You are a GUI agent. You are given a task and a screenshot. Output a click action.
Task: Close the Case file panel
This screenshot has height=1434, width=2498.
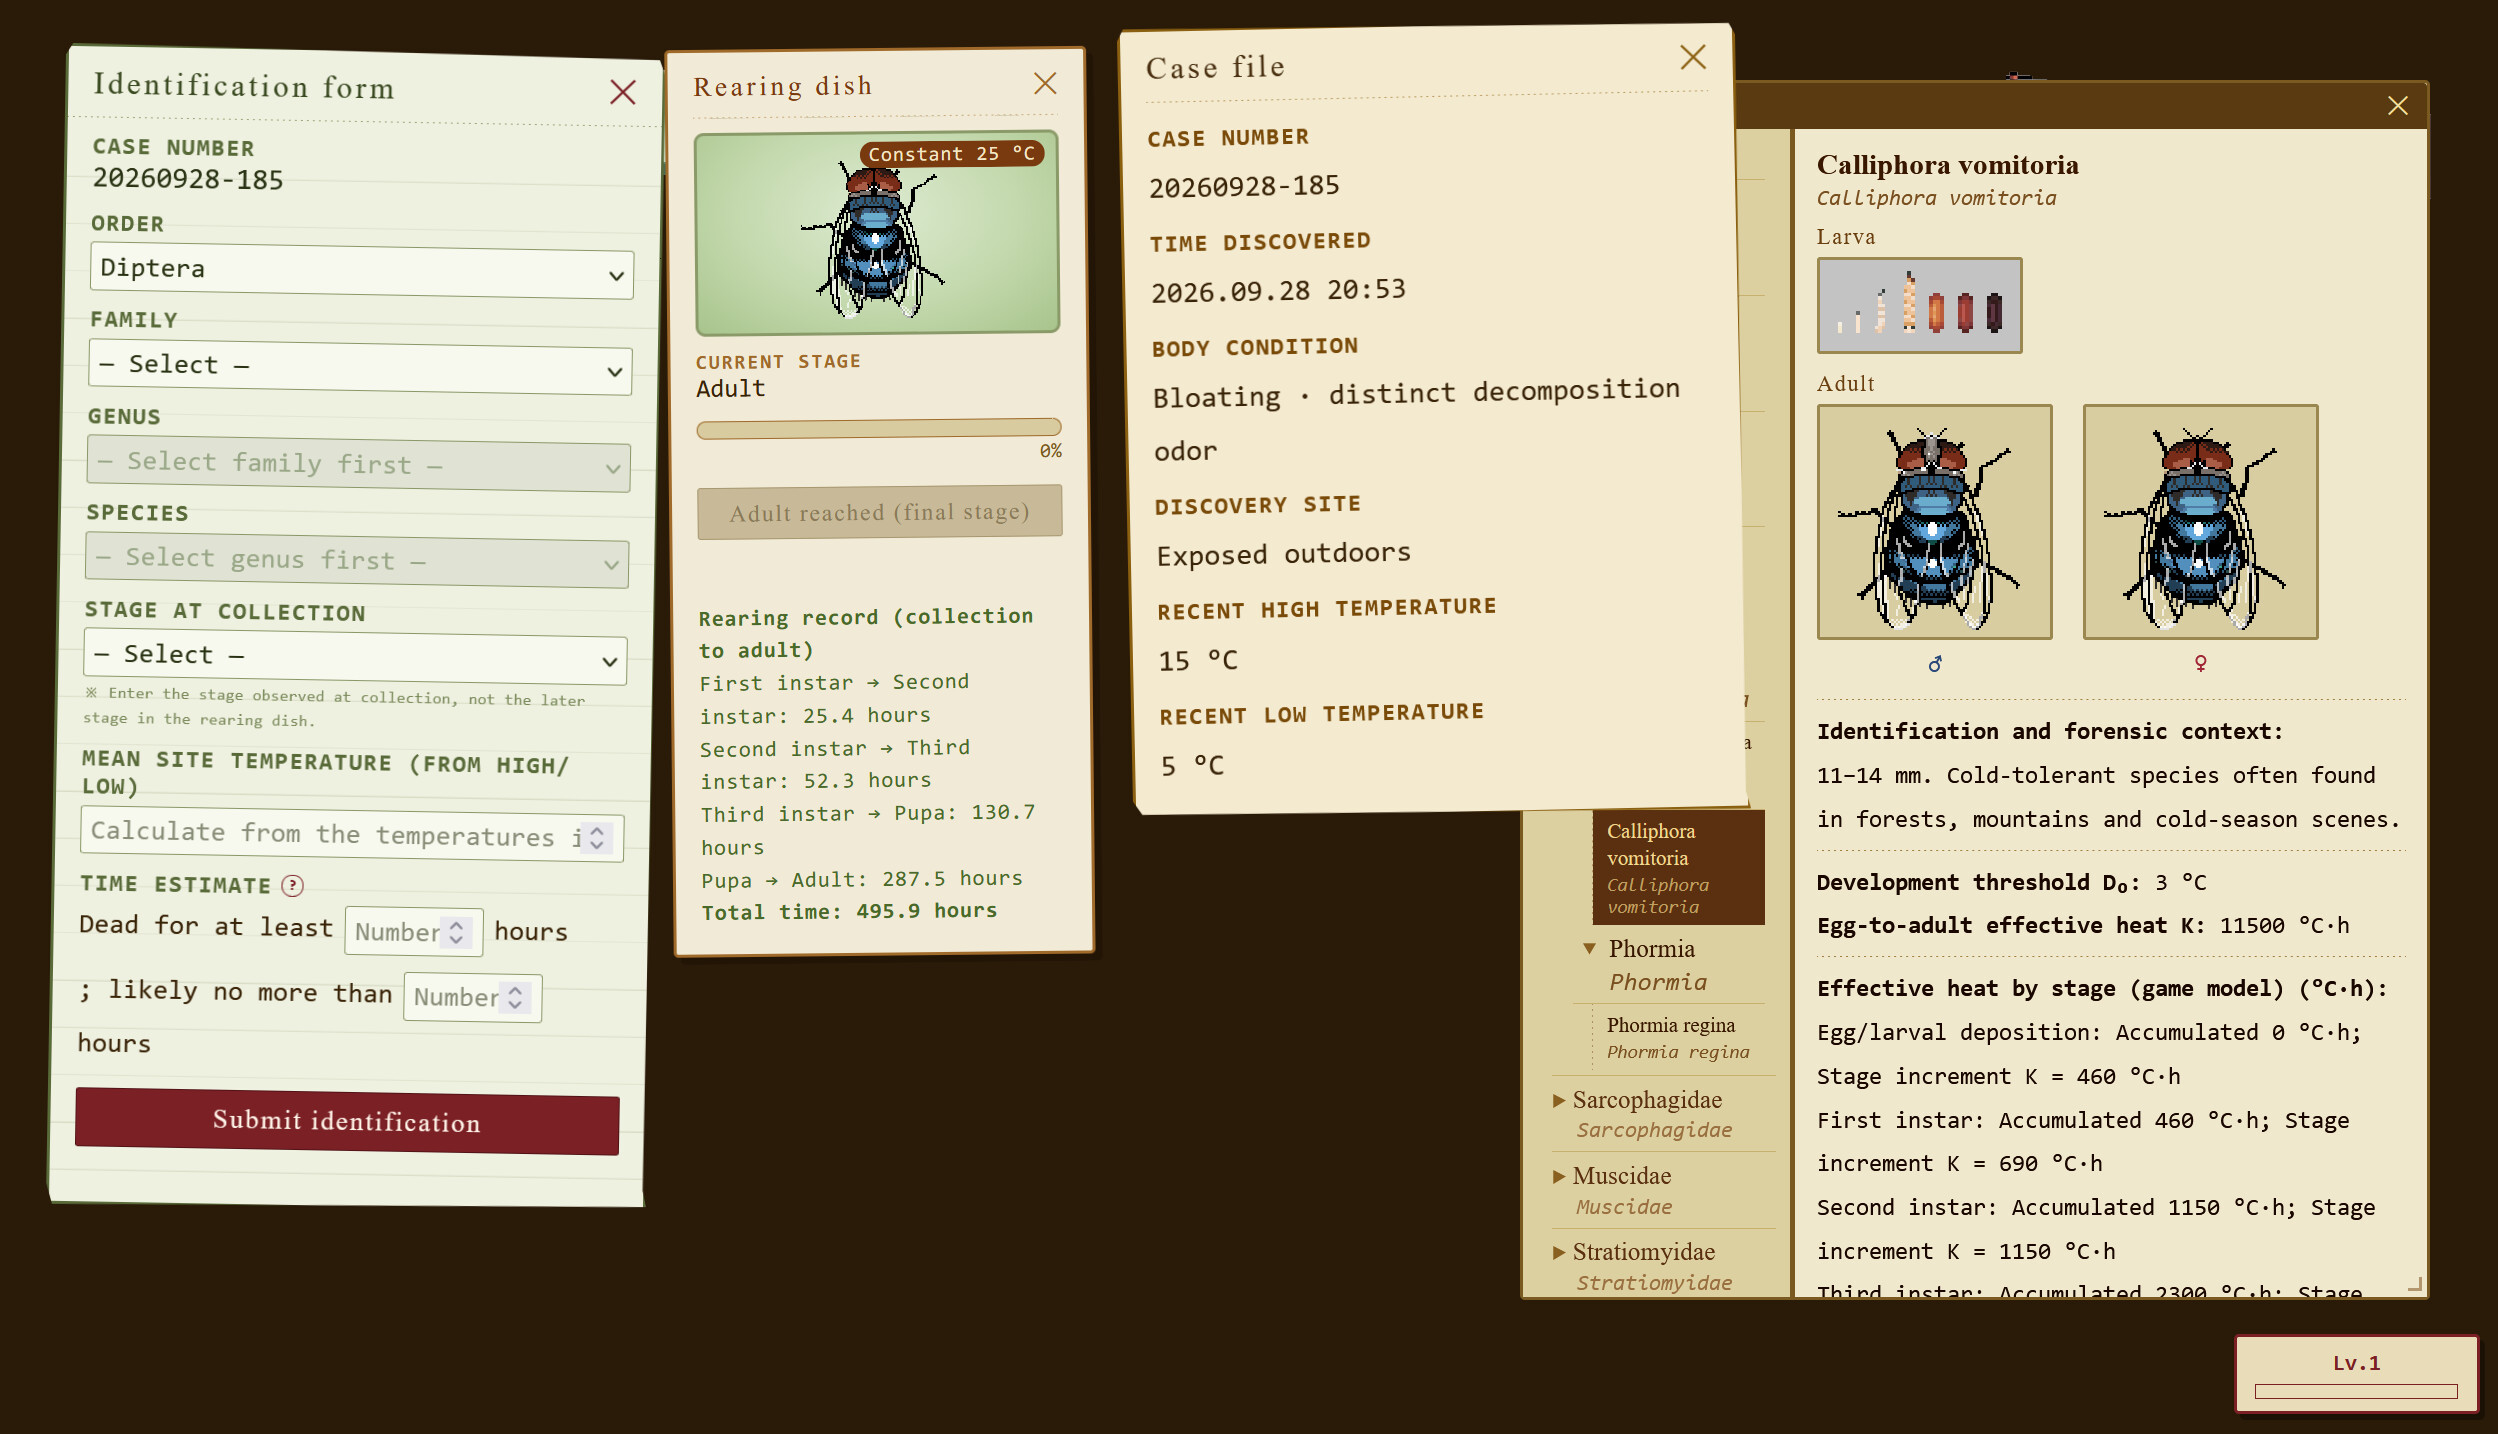pyautogui.click(x=1693, y=57)
